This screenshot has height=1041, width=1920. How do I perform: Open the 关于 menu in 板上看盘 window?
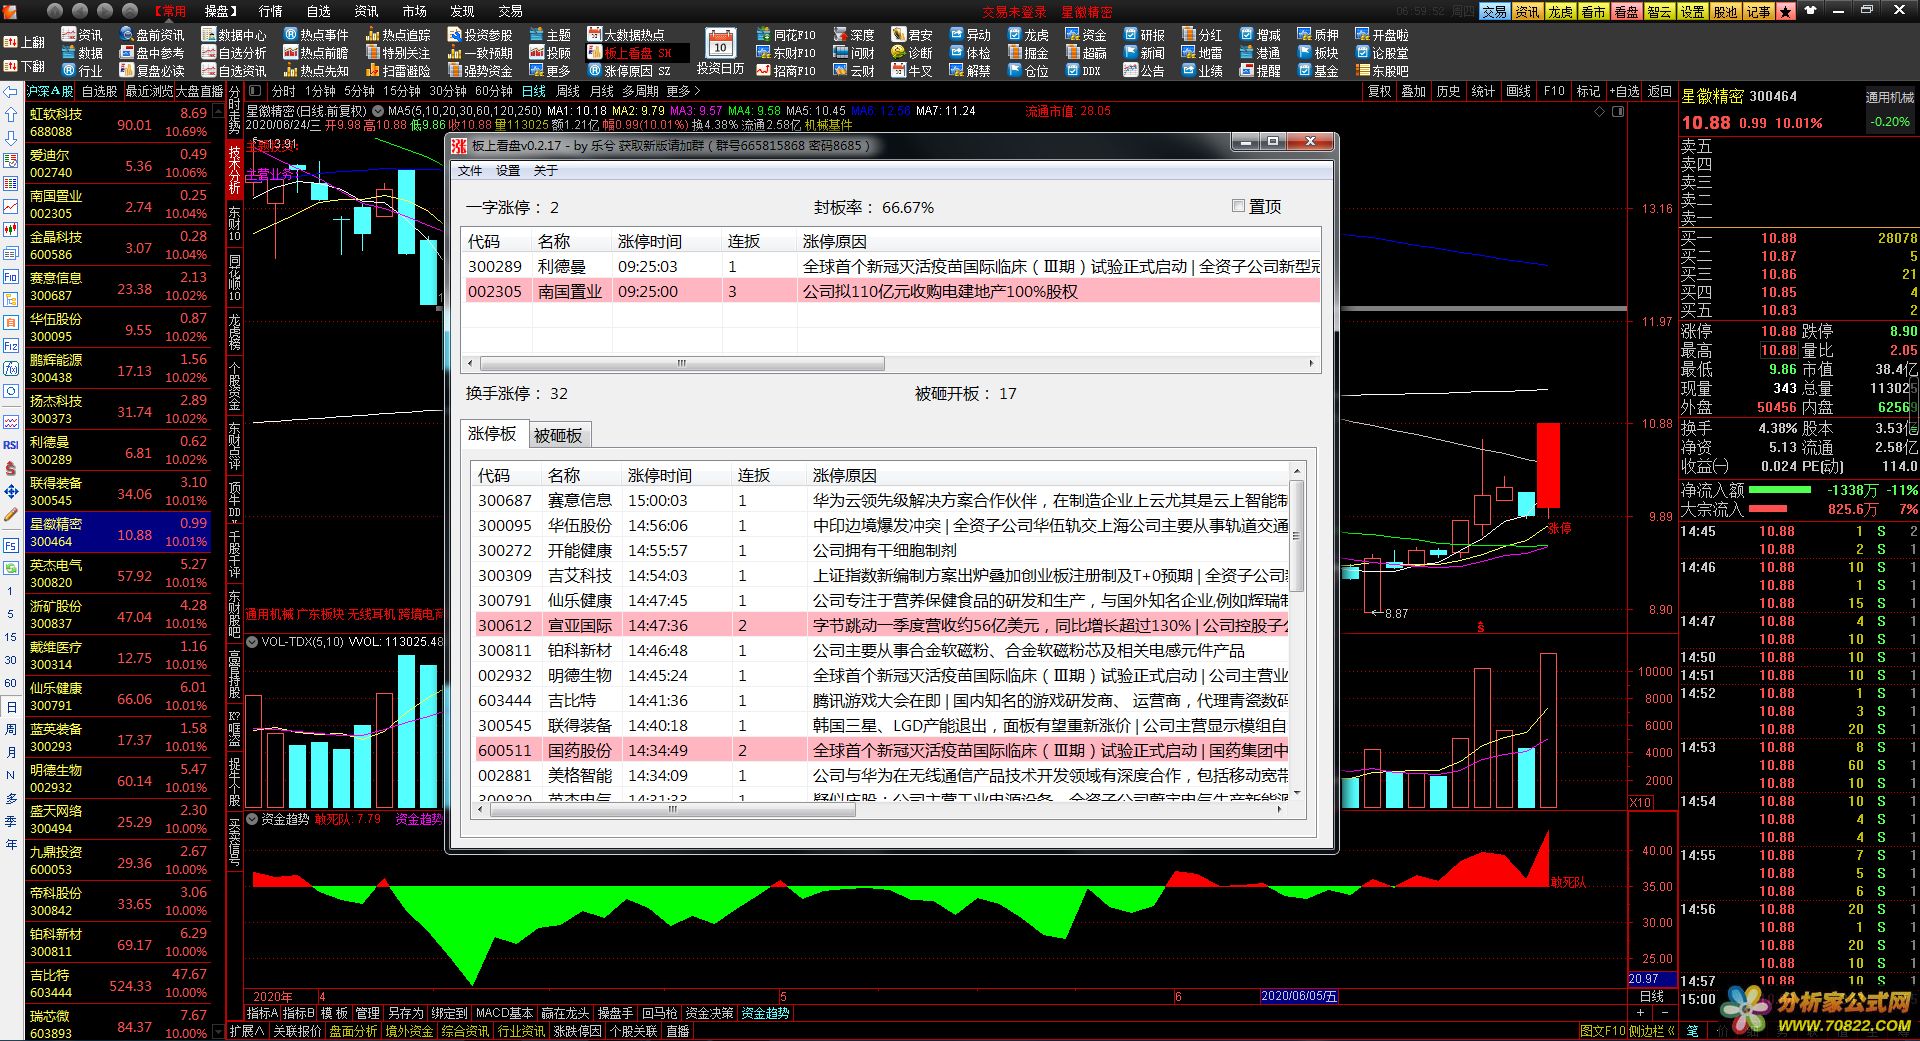(x=545, y=171)
